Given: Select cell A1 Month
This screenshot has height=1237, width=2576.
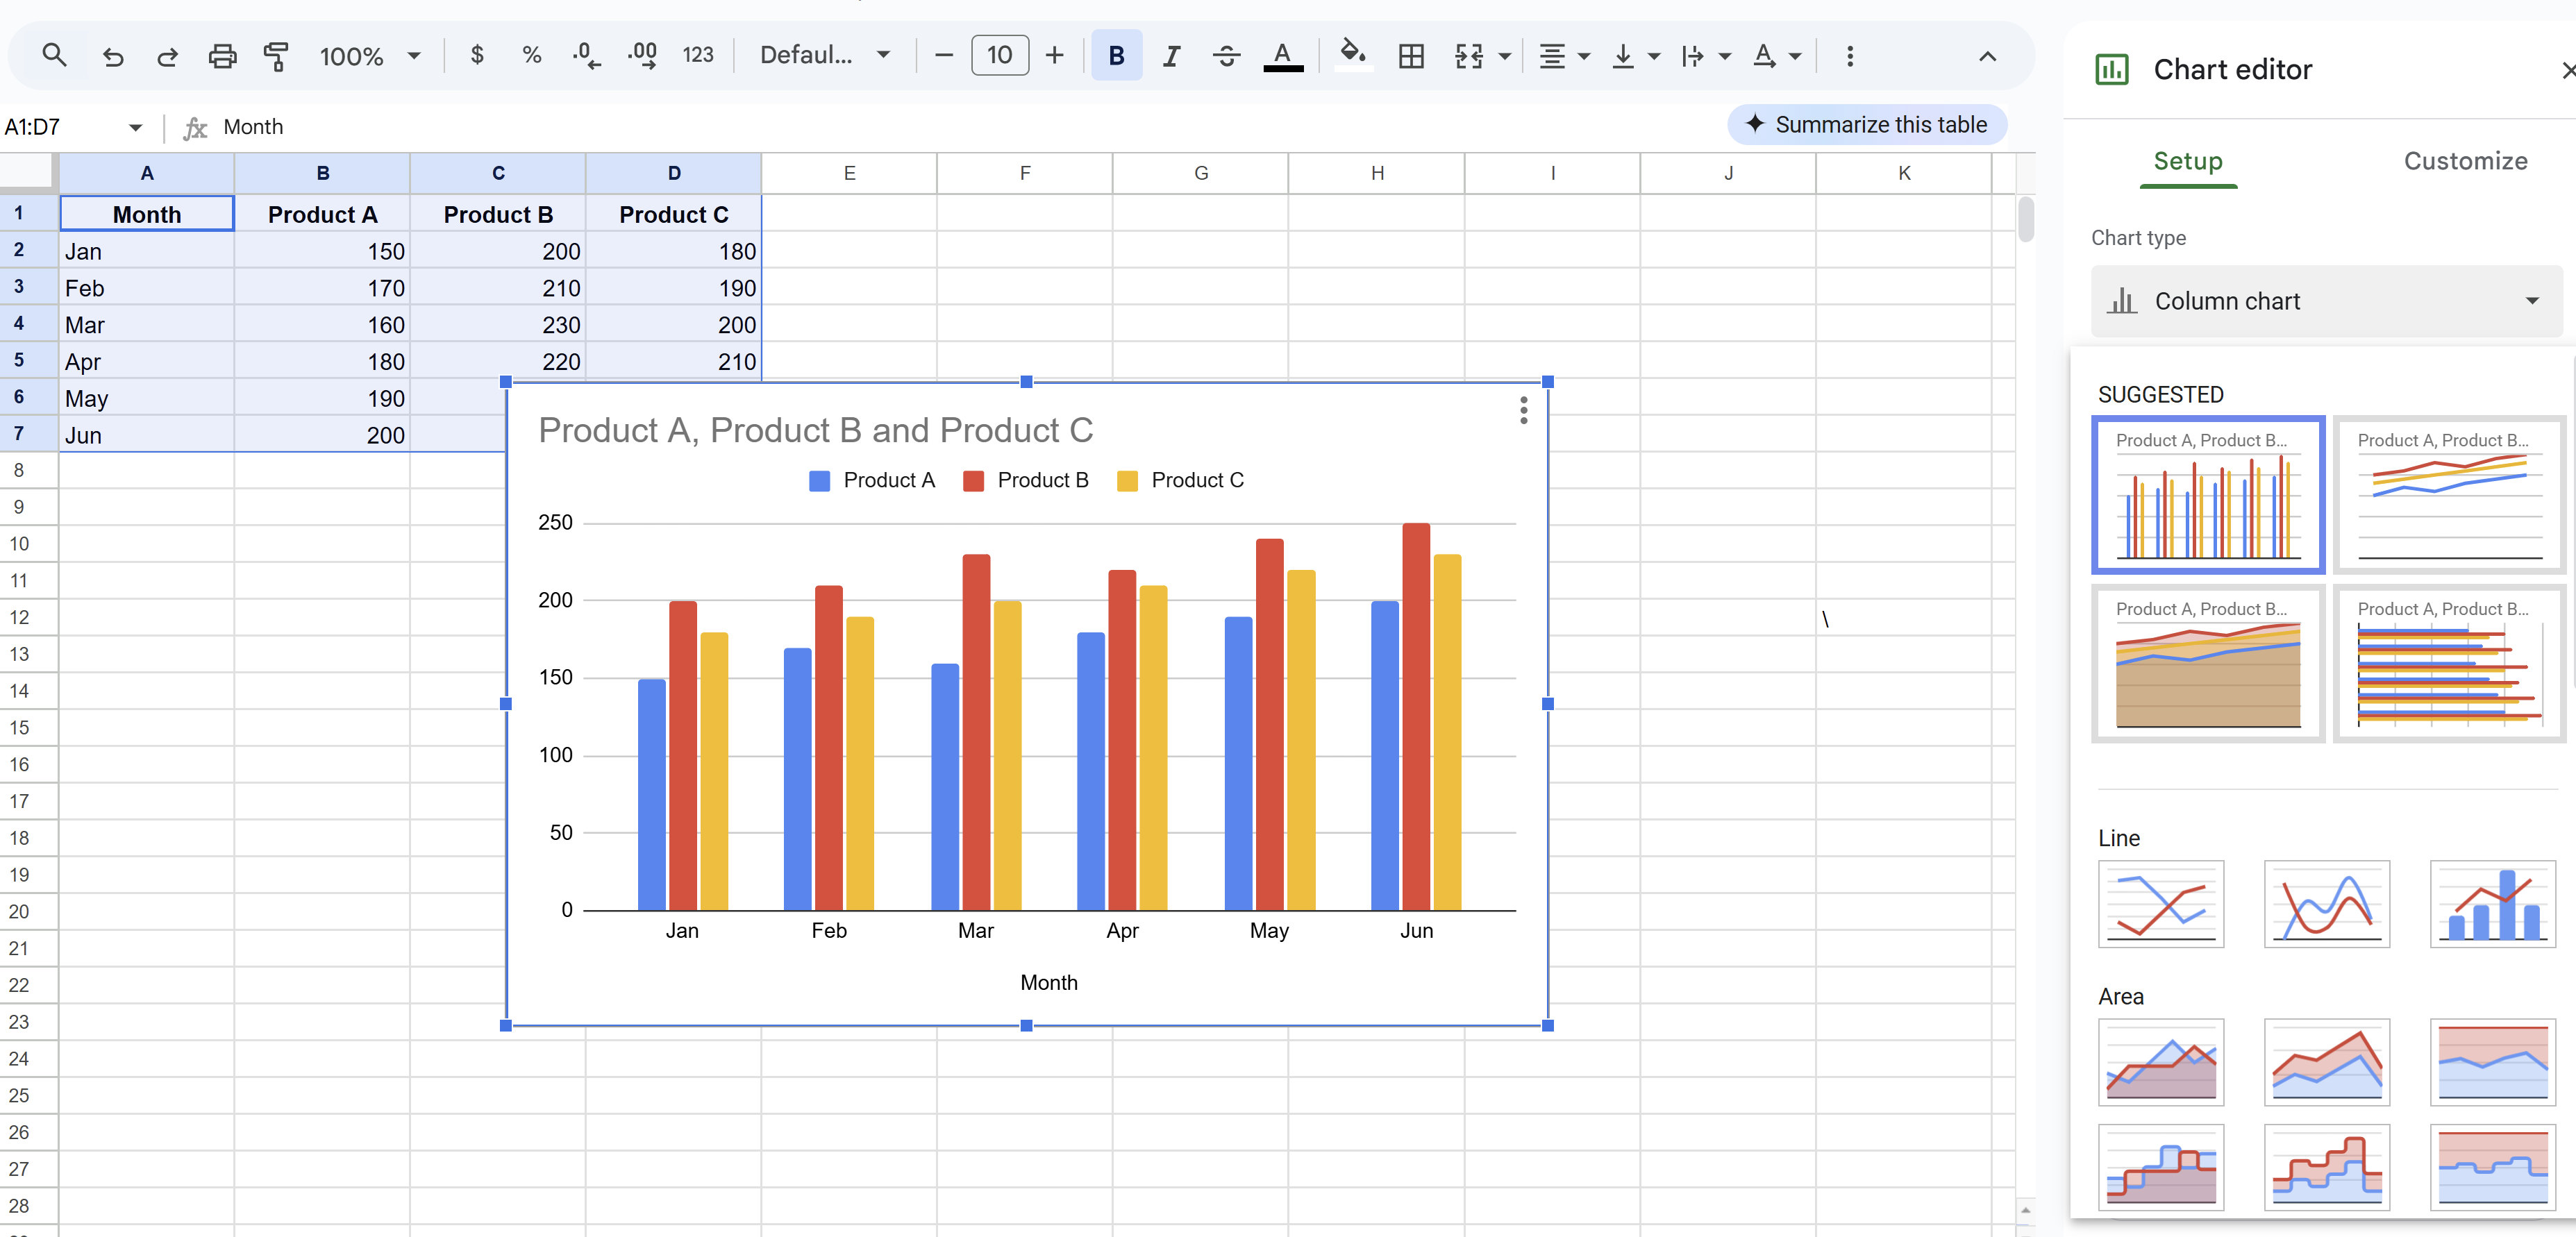Looking at the screenshot, I should pyautogui.click(x=147, y=214).
